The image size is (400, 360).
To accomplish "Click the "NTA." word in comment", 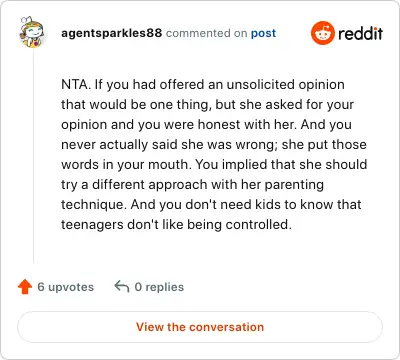I will tap(76, 84).
